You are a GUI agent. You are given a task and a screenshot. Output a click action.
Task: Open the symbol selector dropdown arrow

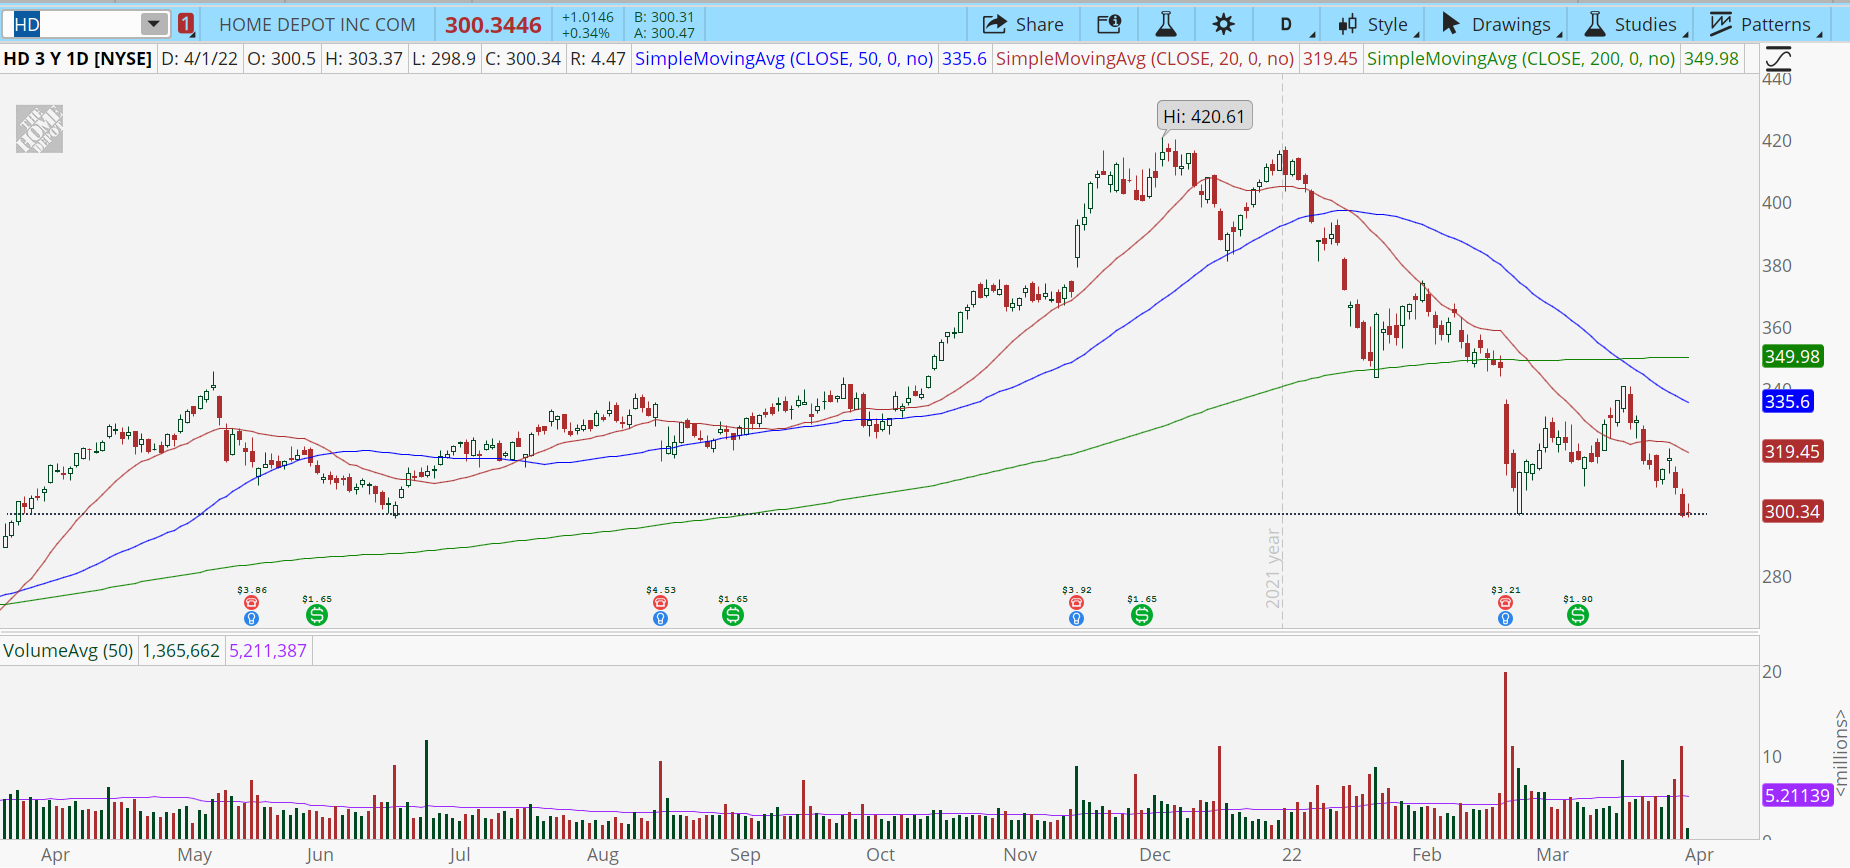pos(154,24)
